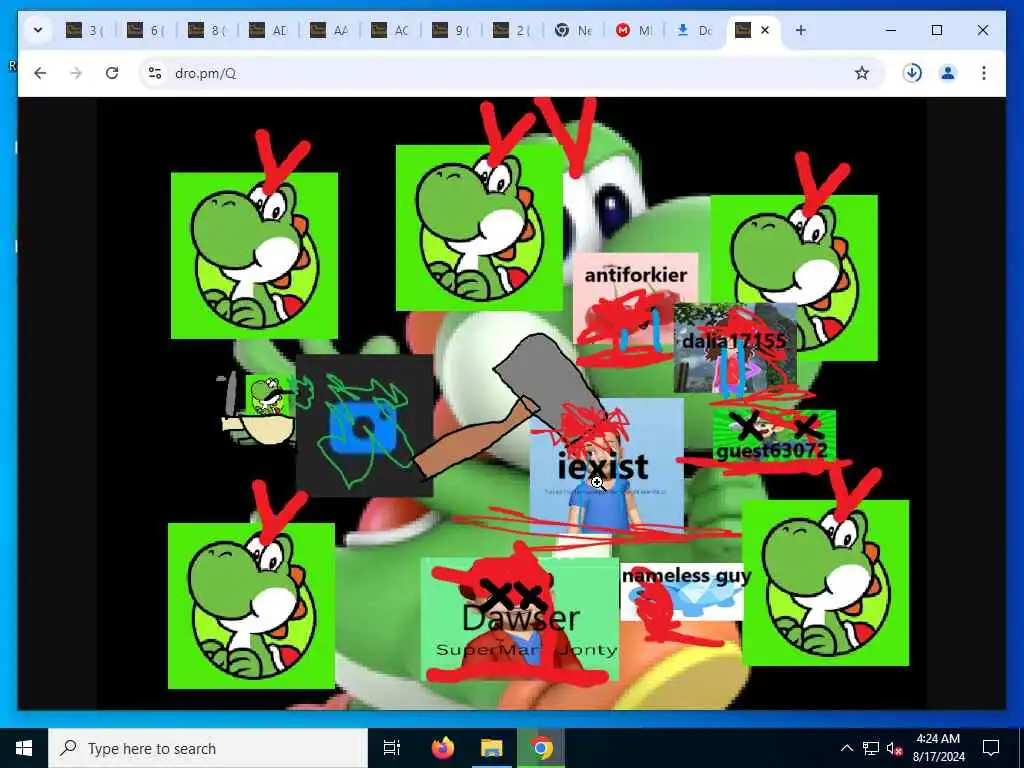1024x768 pixels.
Task: Switch to the Downloads tab
Action: [x=696, y=30]
